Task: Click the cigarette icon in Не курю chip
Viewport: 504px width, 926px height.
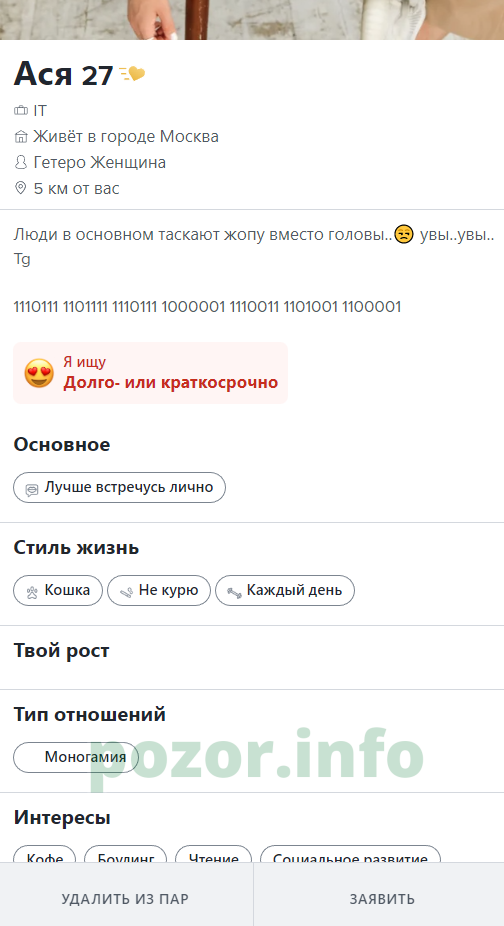Action: [125, 592]
